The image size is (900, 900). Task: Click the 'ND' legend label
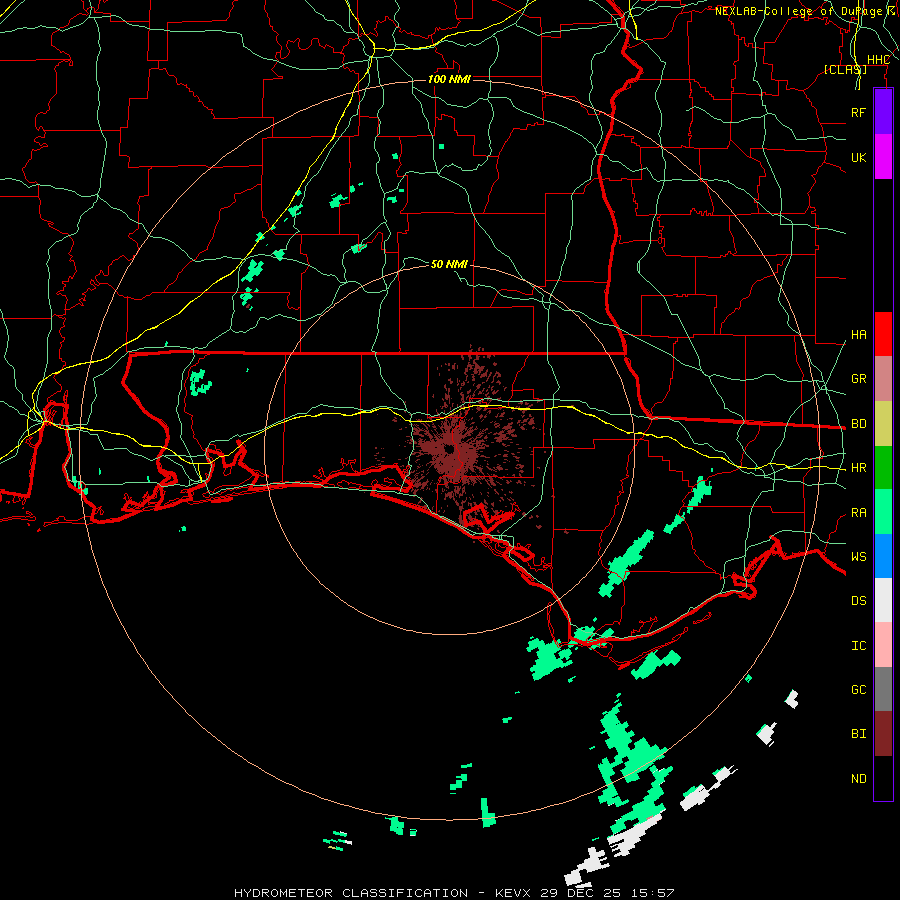[x=858, y=779]
